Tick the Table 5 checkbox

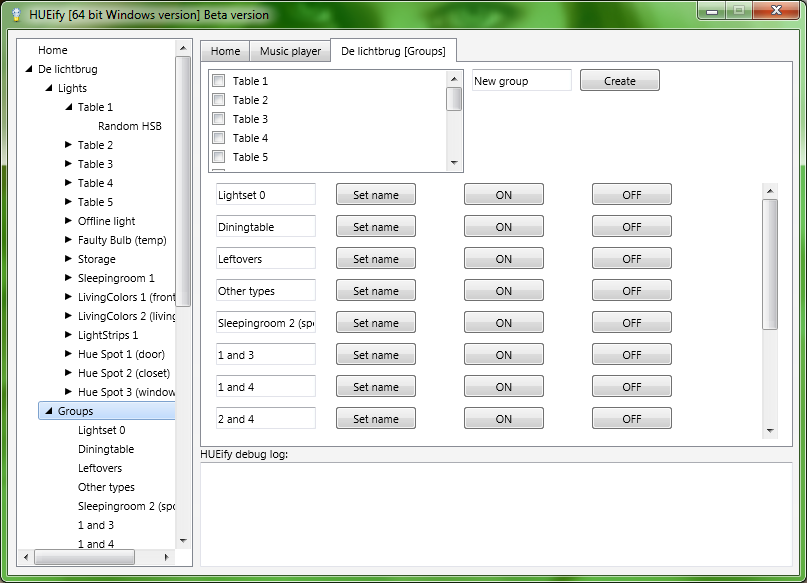pos(219,157)
